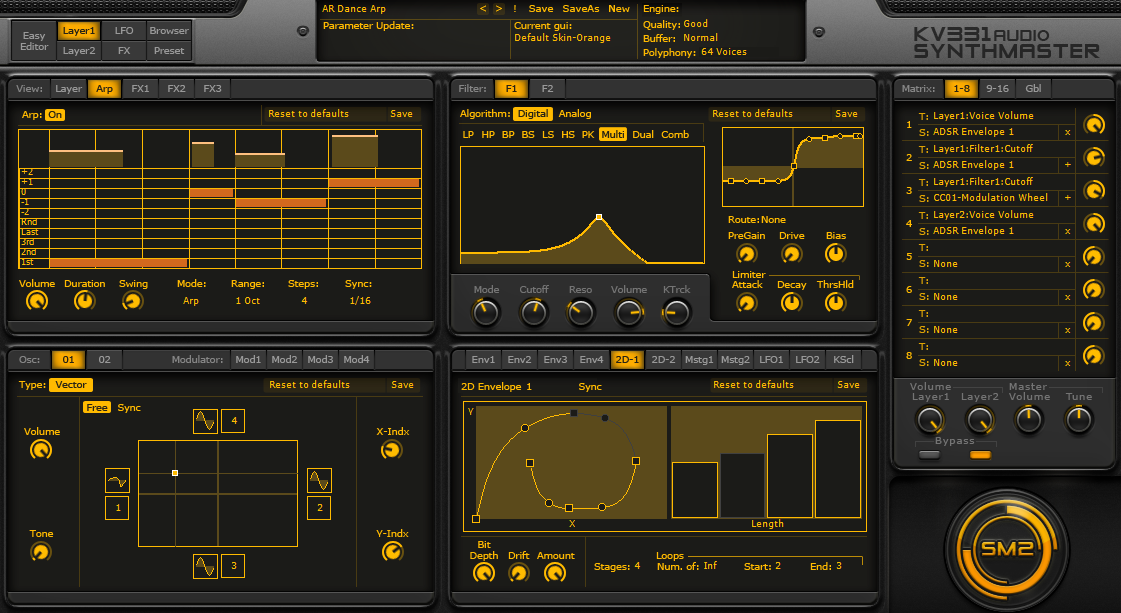Toggle the Layer2 bypass button
Screen dimensions: 1121x613
980,455
